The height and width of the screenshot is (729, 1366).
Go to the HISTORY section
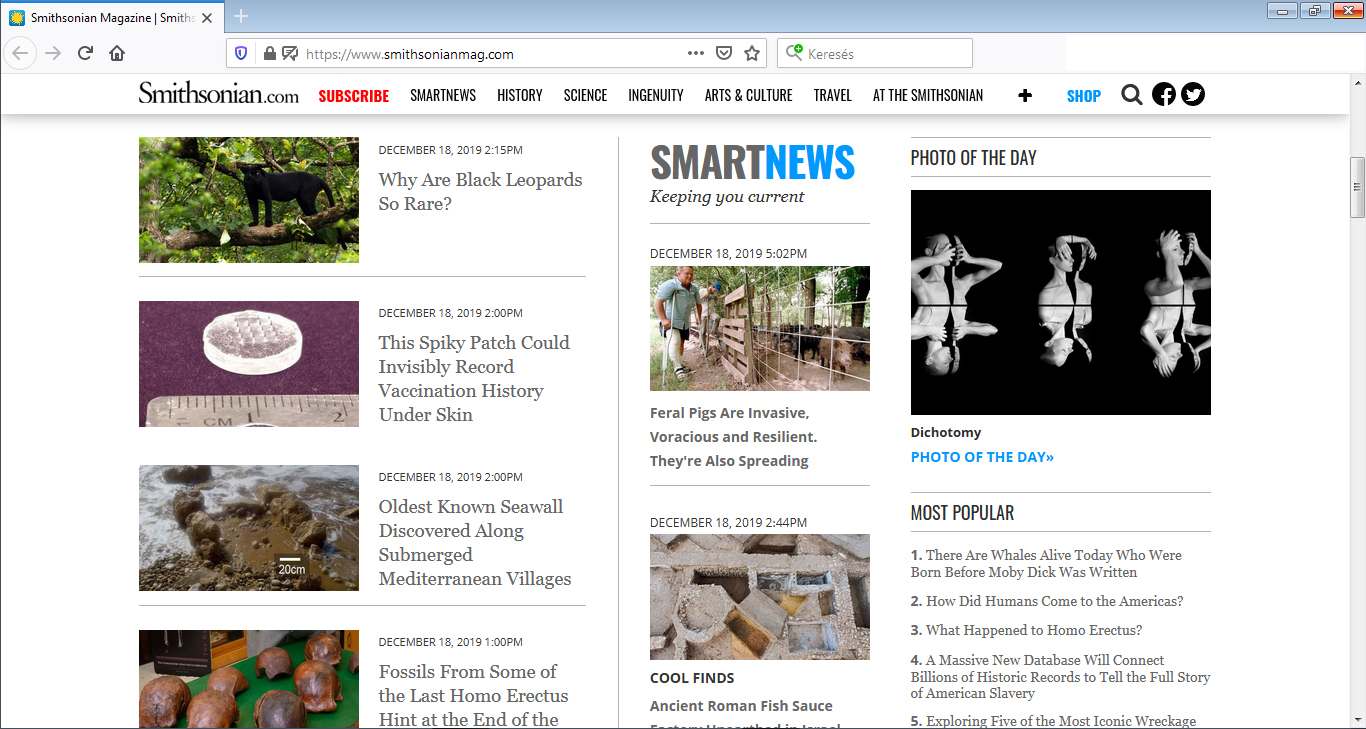pos(520,95)
